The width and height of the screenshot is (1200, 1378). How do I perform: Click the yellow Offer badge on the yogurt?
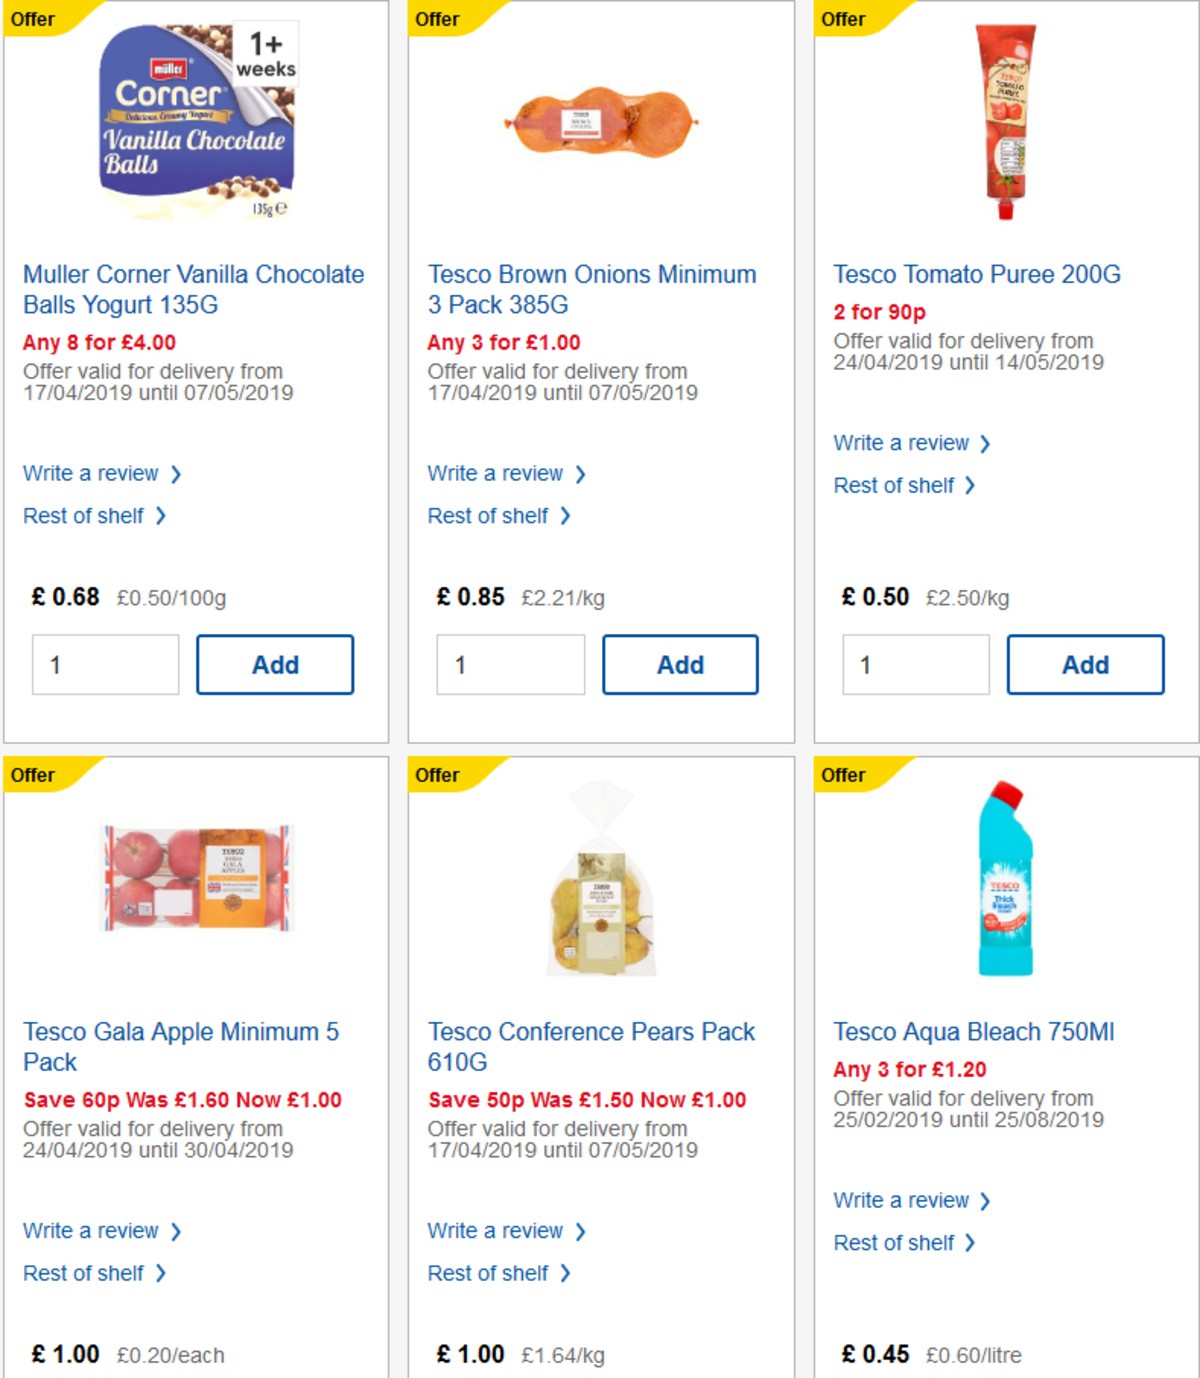tap(35, 19)
